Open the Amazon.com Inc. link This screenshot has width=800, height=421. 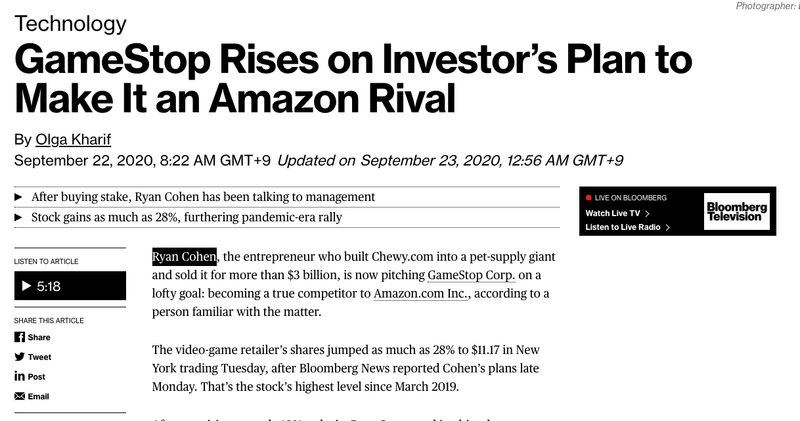(x=420, y=293)
